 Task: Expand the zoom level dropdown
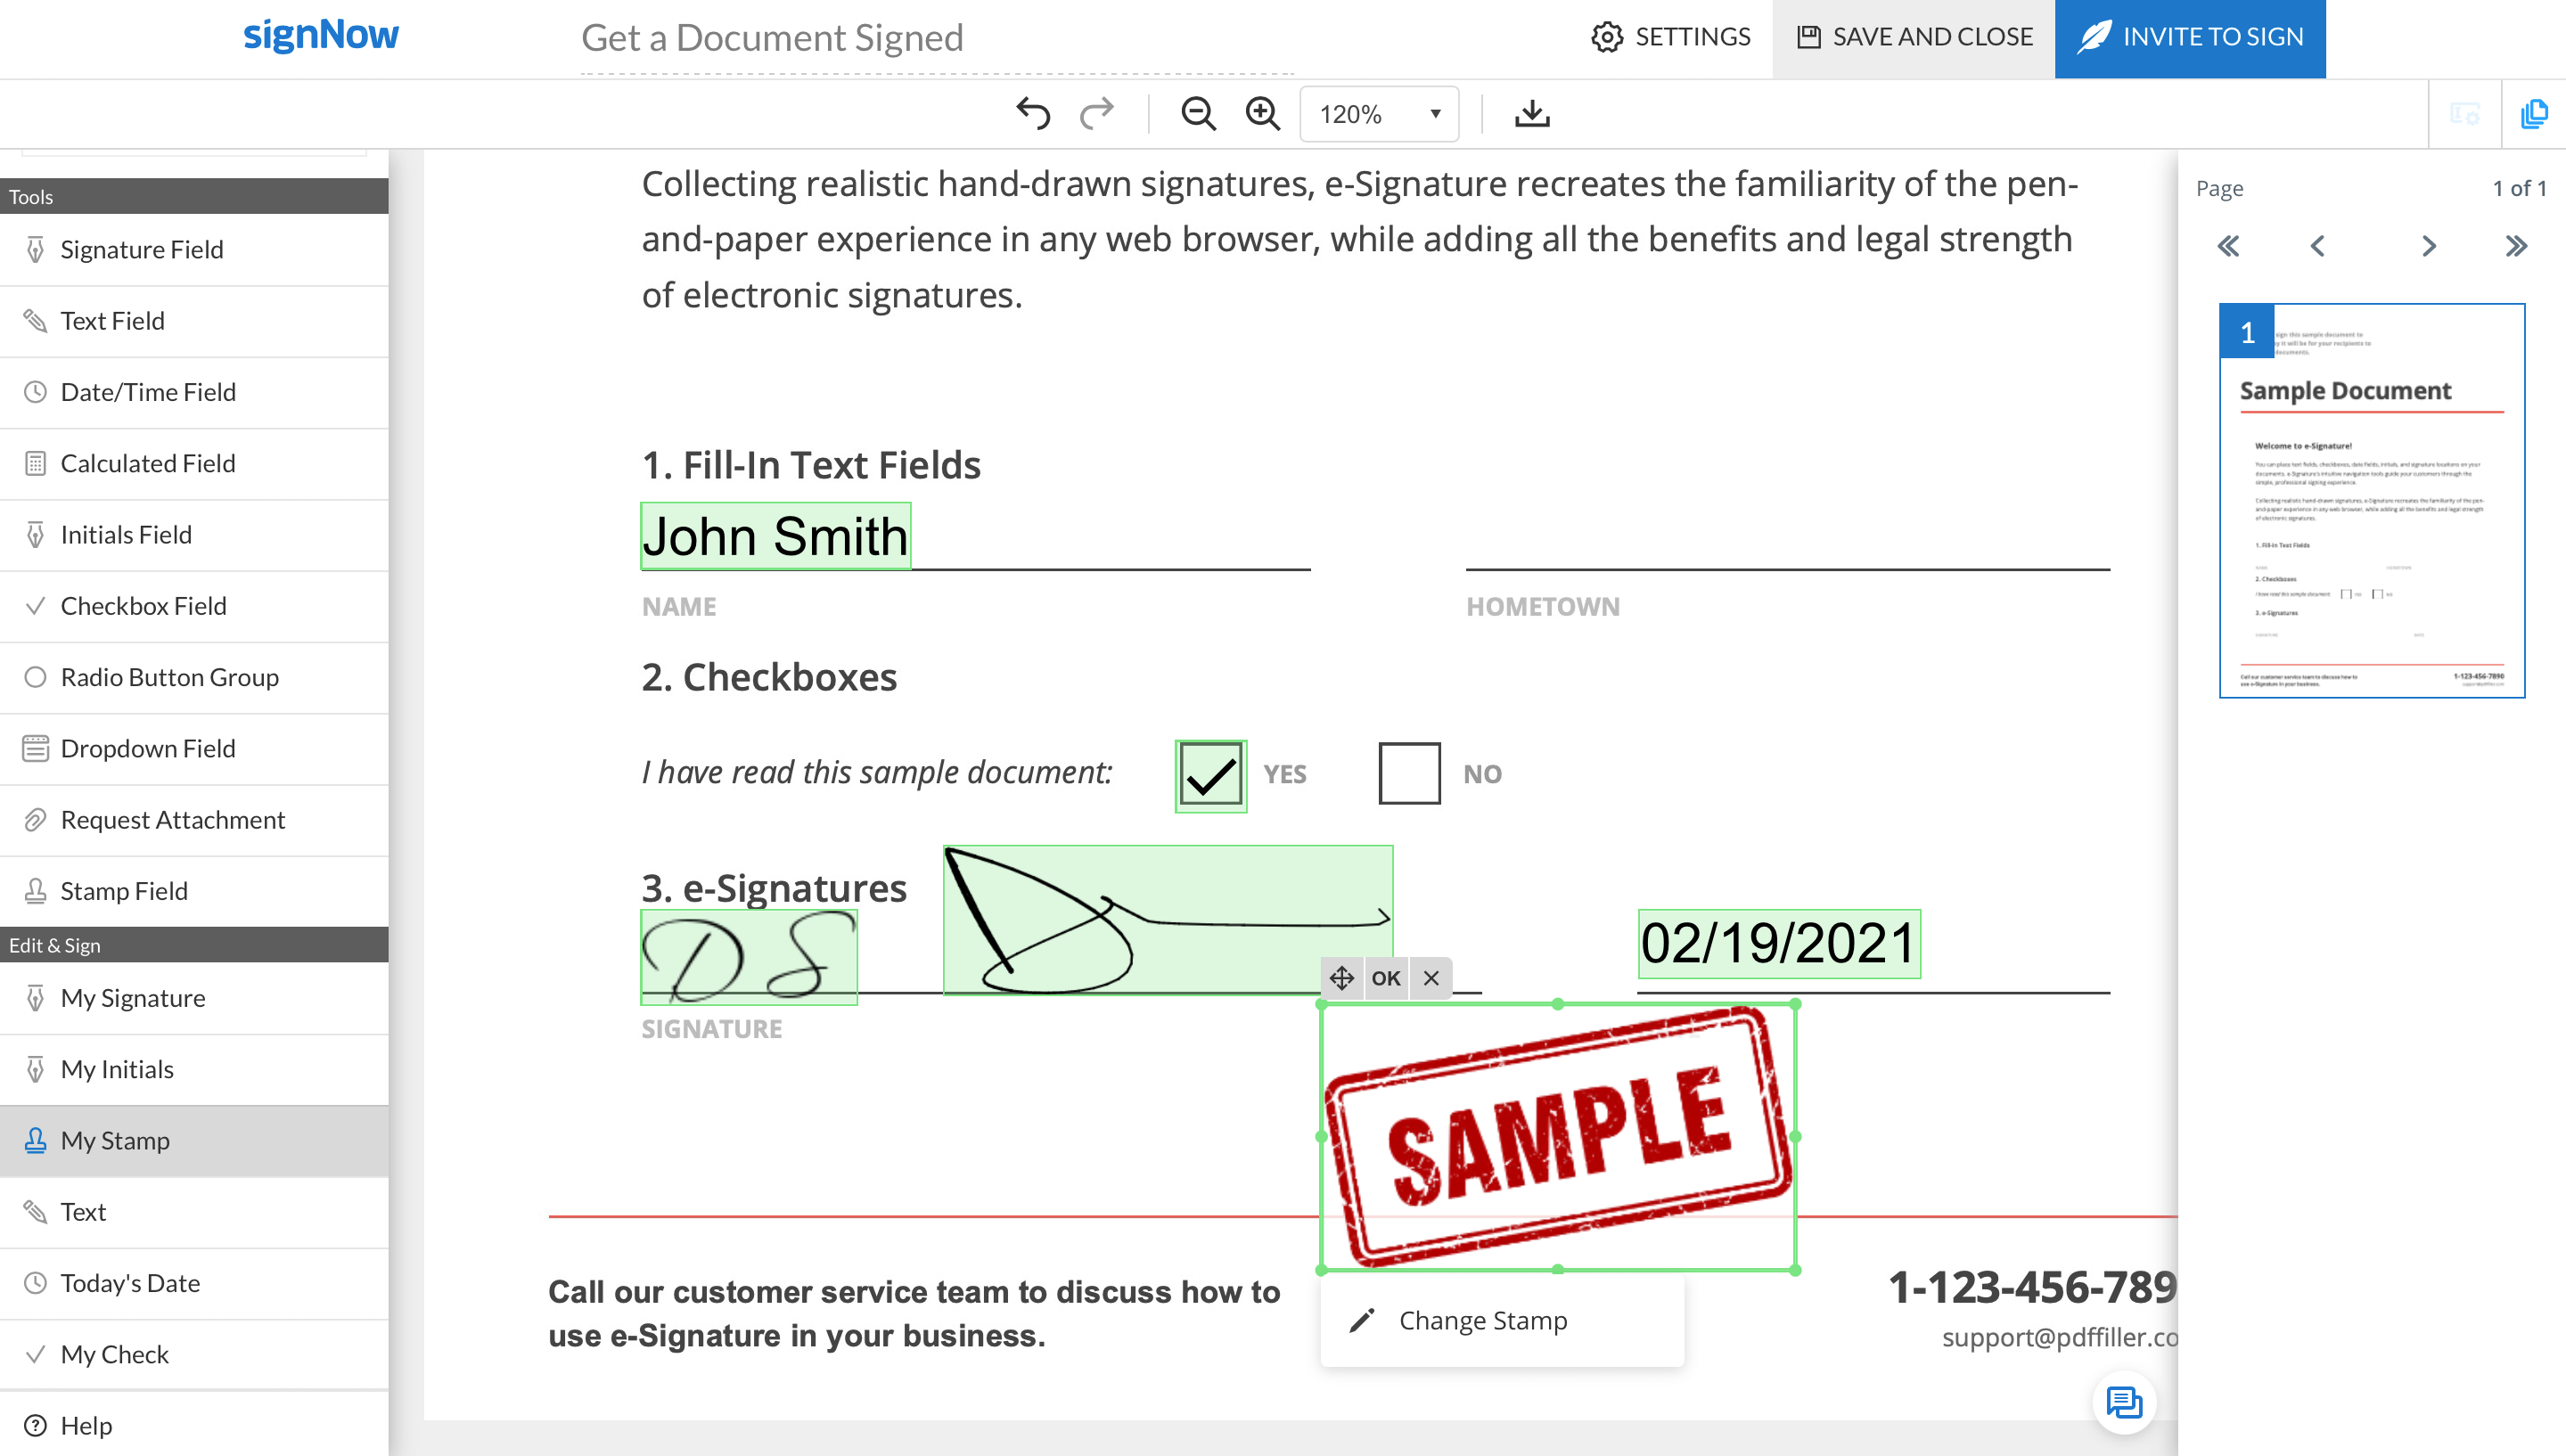point(1435,113)
